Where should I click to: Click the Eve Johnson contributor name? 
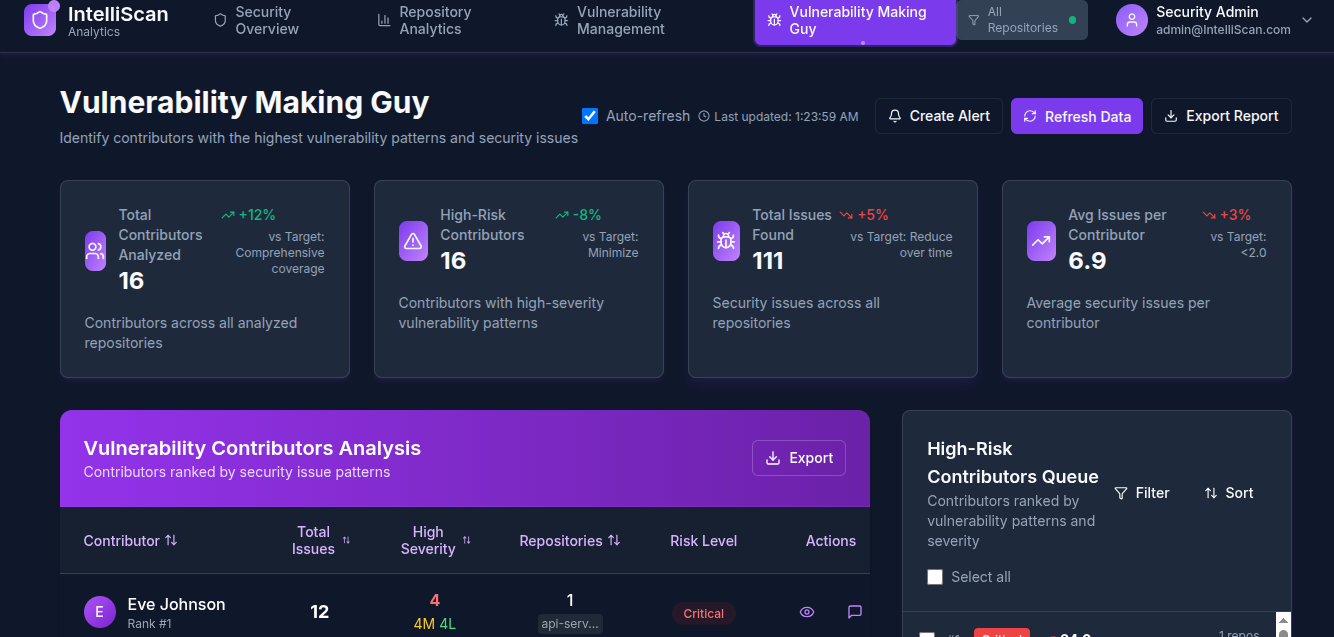click(x=176, y=604)
